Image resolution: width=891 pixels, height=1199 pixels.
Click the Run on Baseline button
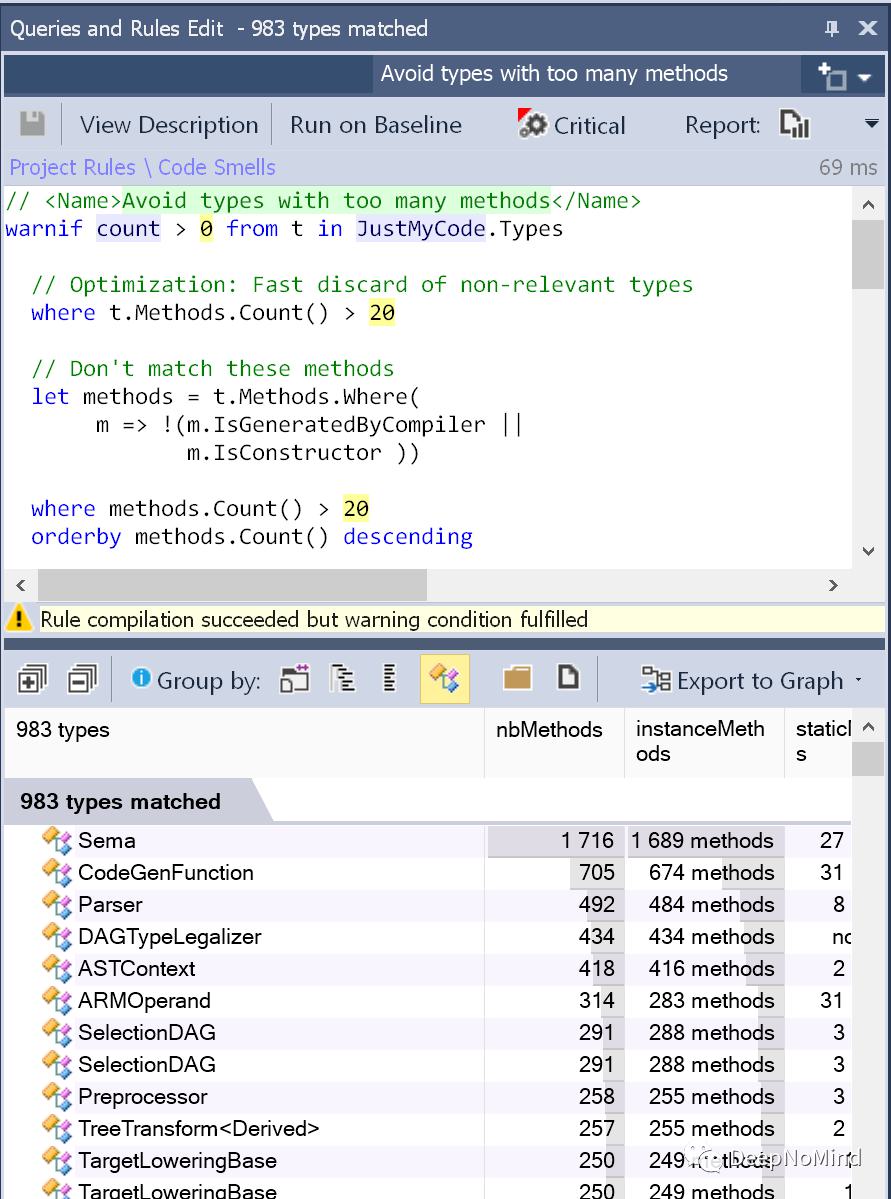coord(376,125)
